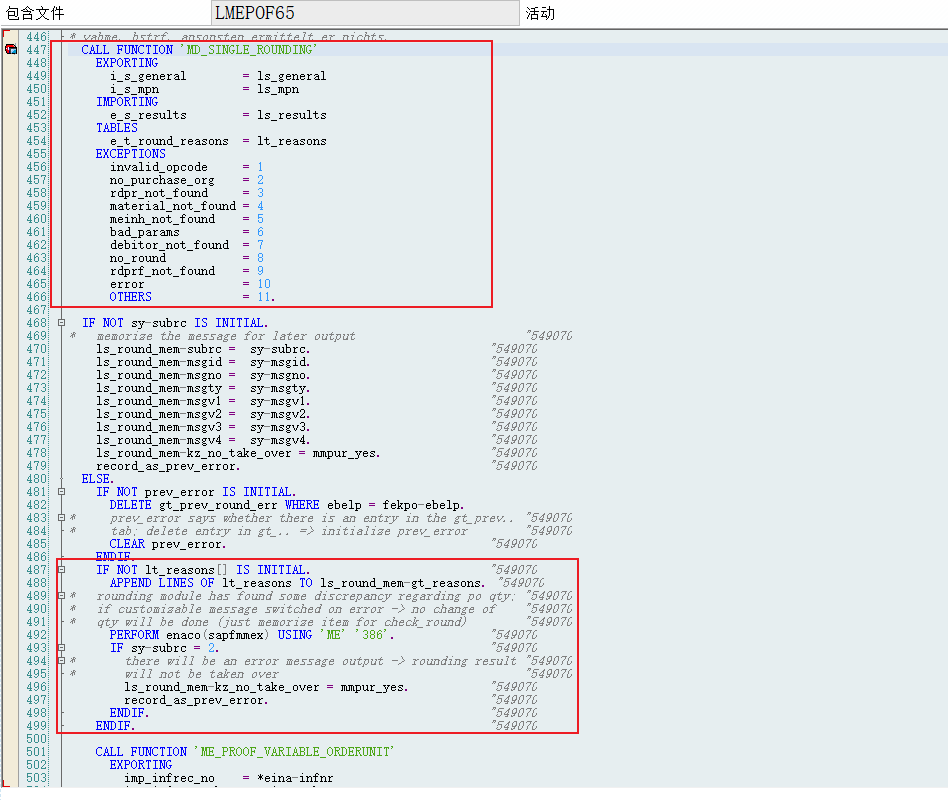Collapse the IF NOT lt_reasons block at line 487
Screen dimensions: 948x800
pyautogui.click(x=61, y=570)
